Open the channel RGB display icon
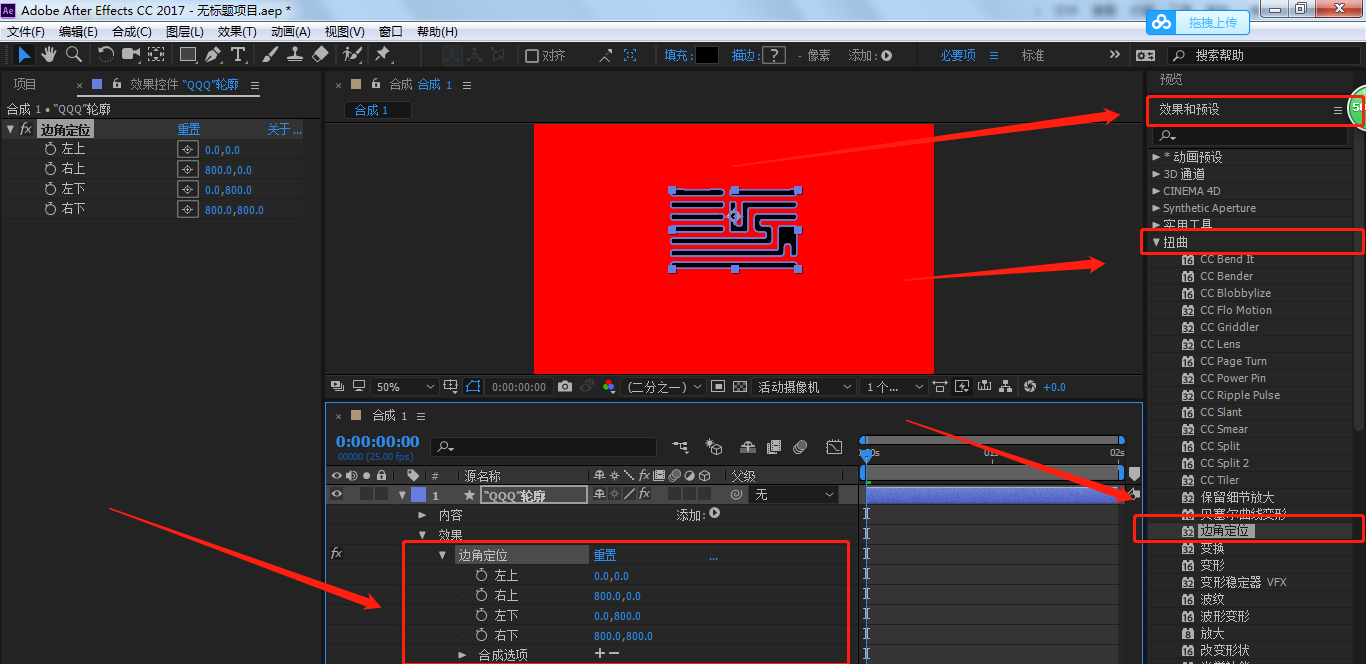 (x=609, y=387)
